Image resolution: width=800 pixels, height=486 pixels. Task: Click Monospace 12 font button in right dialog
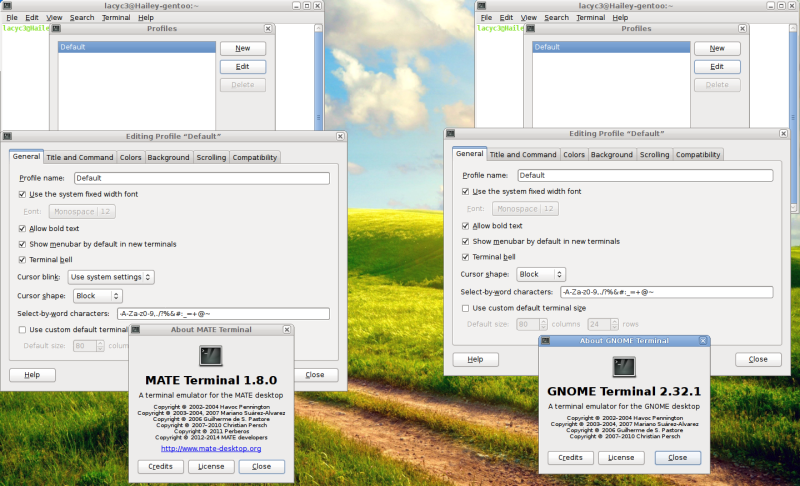525,209
